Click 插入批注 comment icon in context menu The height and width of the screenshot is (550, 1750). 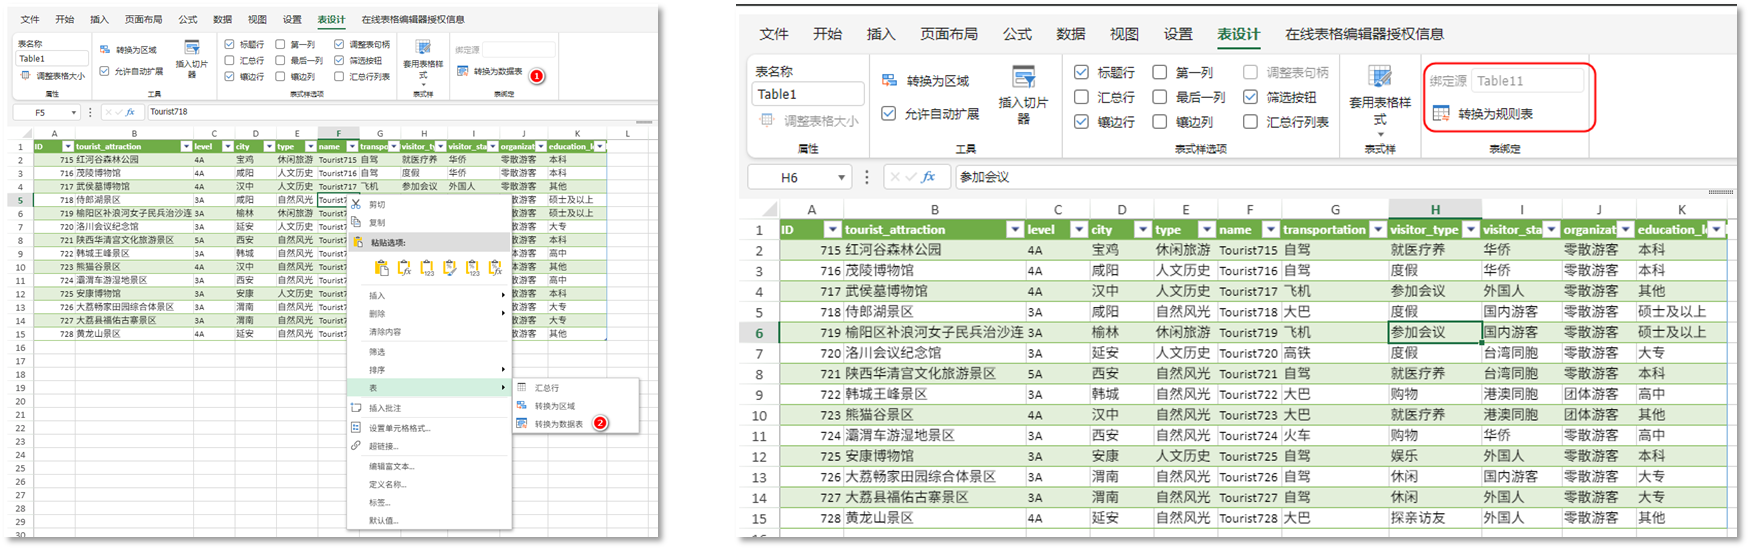pyautogui.click(x=356, y=408)
